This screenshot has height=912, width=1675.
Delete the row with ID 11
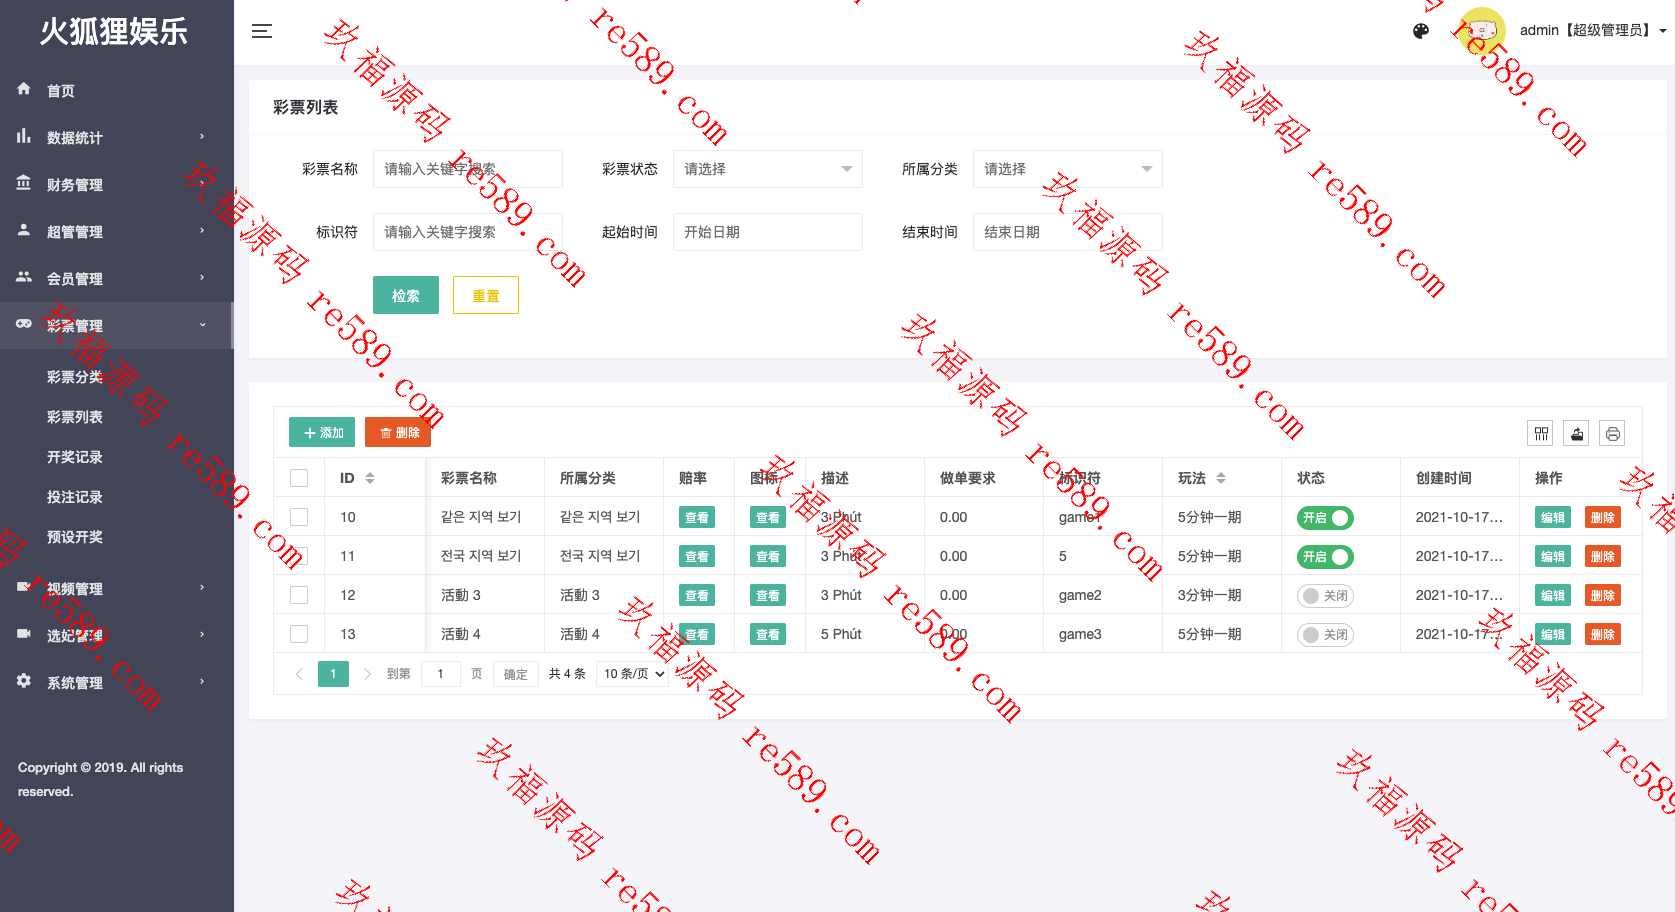(x=1603, y=556)
